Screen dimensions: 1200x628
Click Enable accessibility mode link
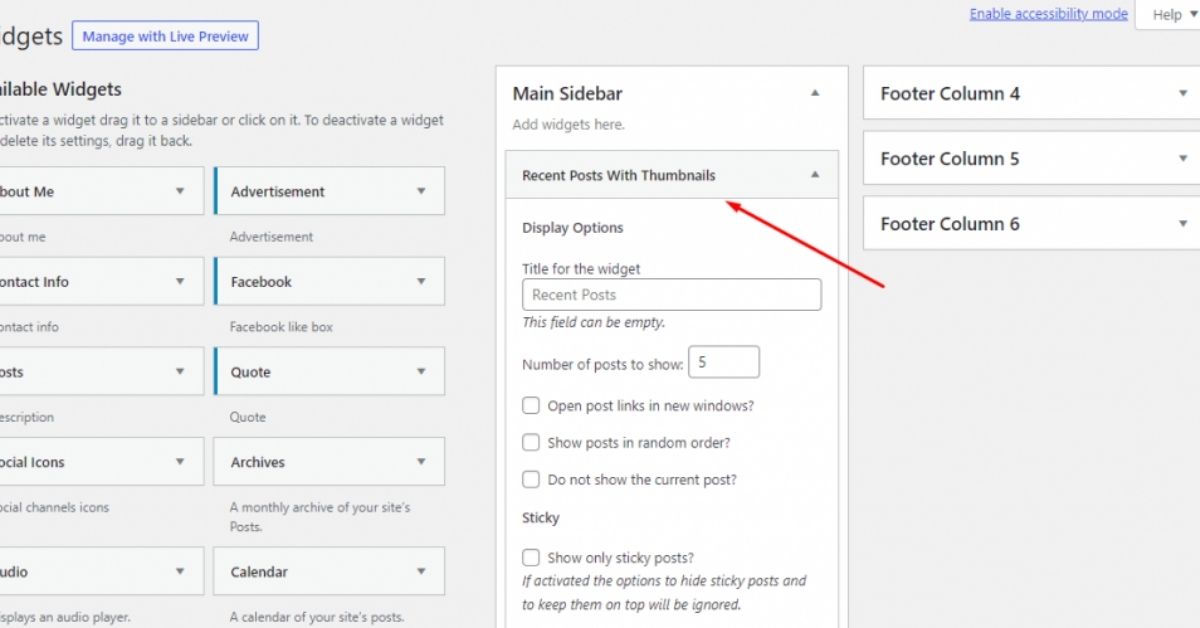(x=1048, y=14)
